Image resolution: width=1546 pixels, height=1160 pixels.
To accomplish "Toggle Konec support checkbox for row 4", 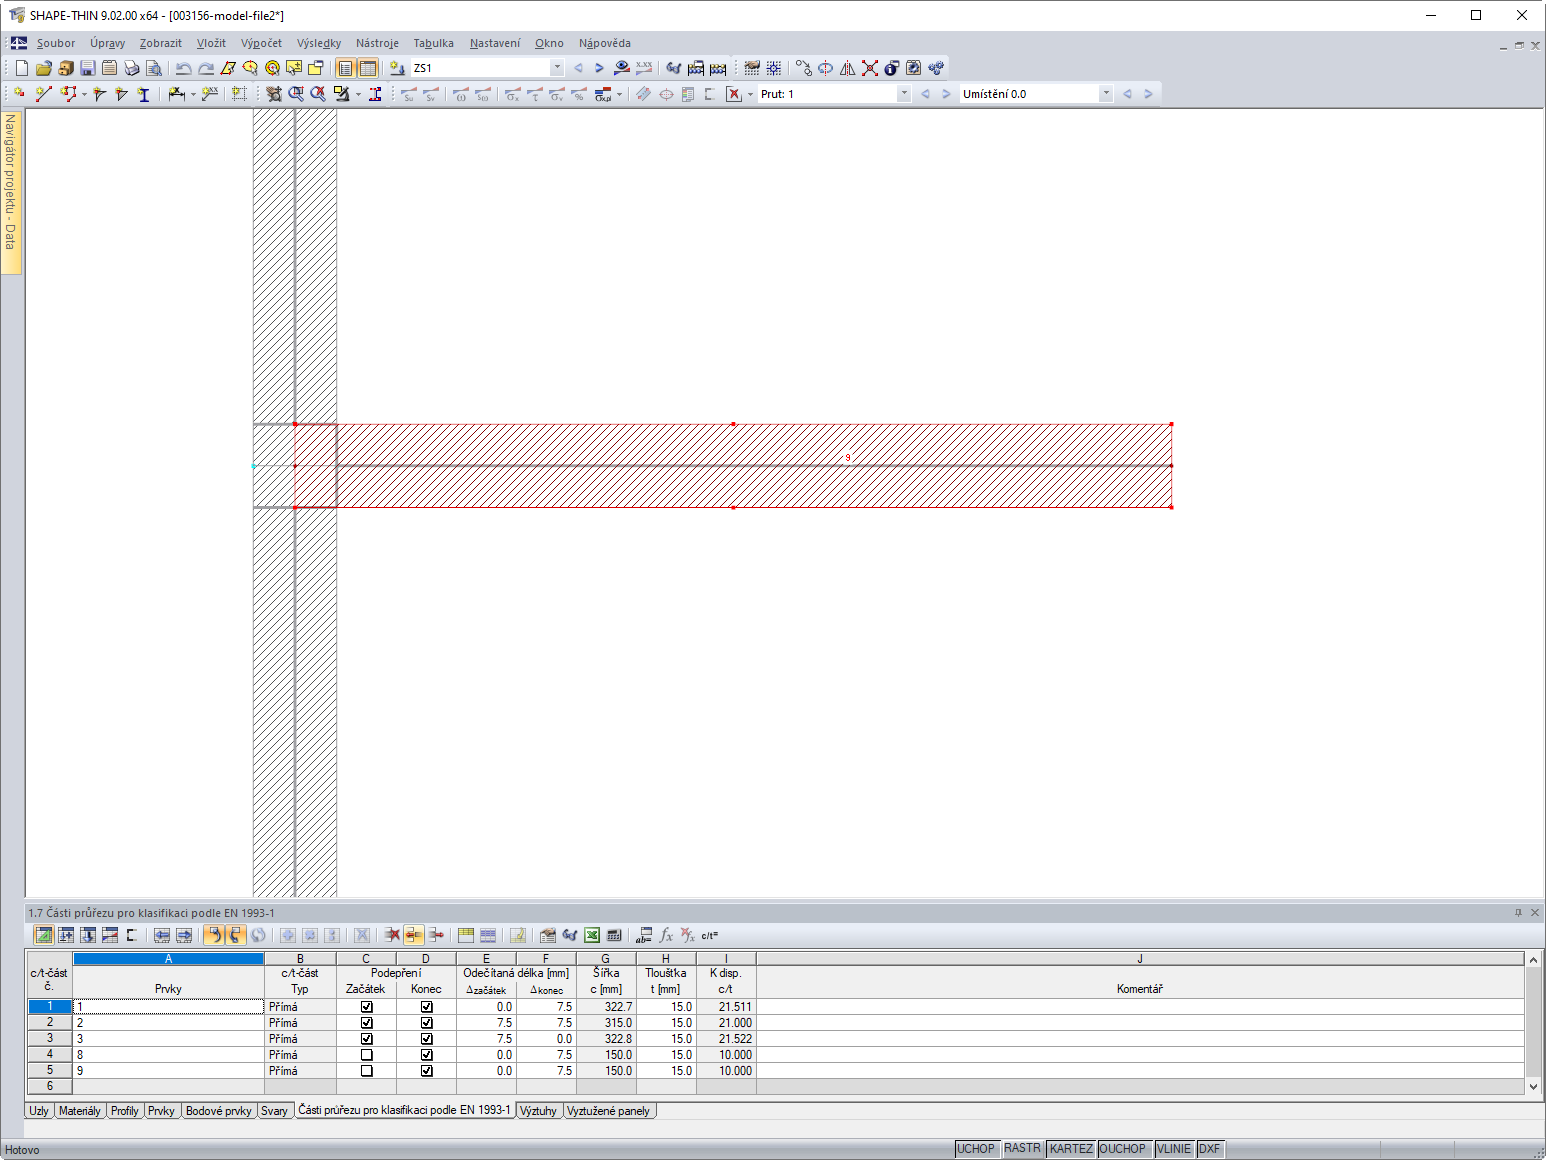I will point(427,1055).
